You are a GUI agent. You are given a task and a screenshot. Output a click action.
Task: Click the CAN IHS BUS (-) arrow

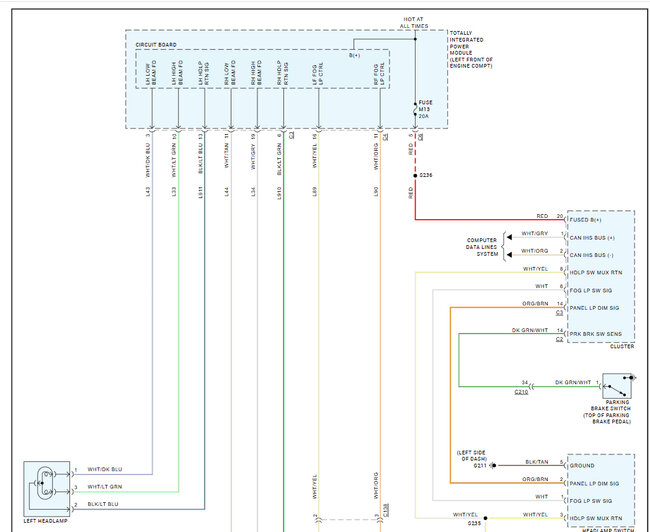[x=509, y=255]
